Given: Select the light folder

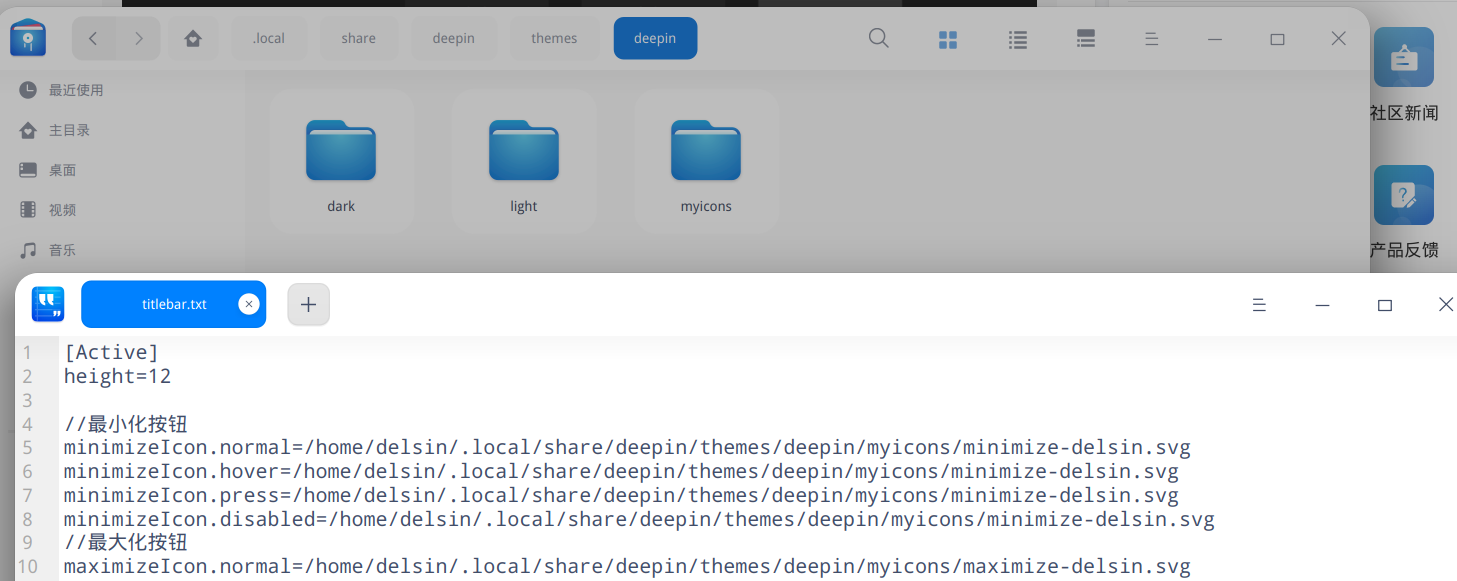Looking at the screenshot, I should coord(524,162).
